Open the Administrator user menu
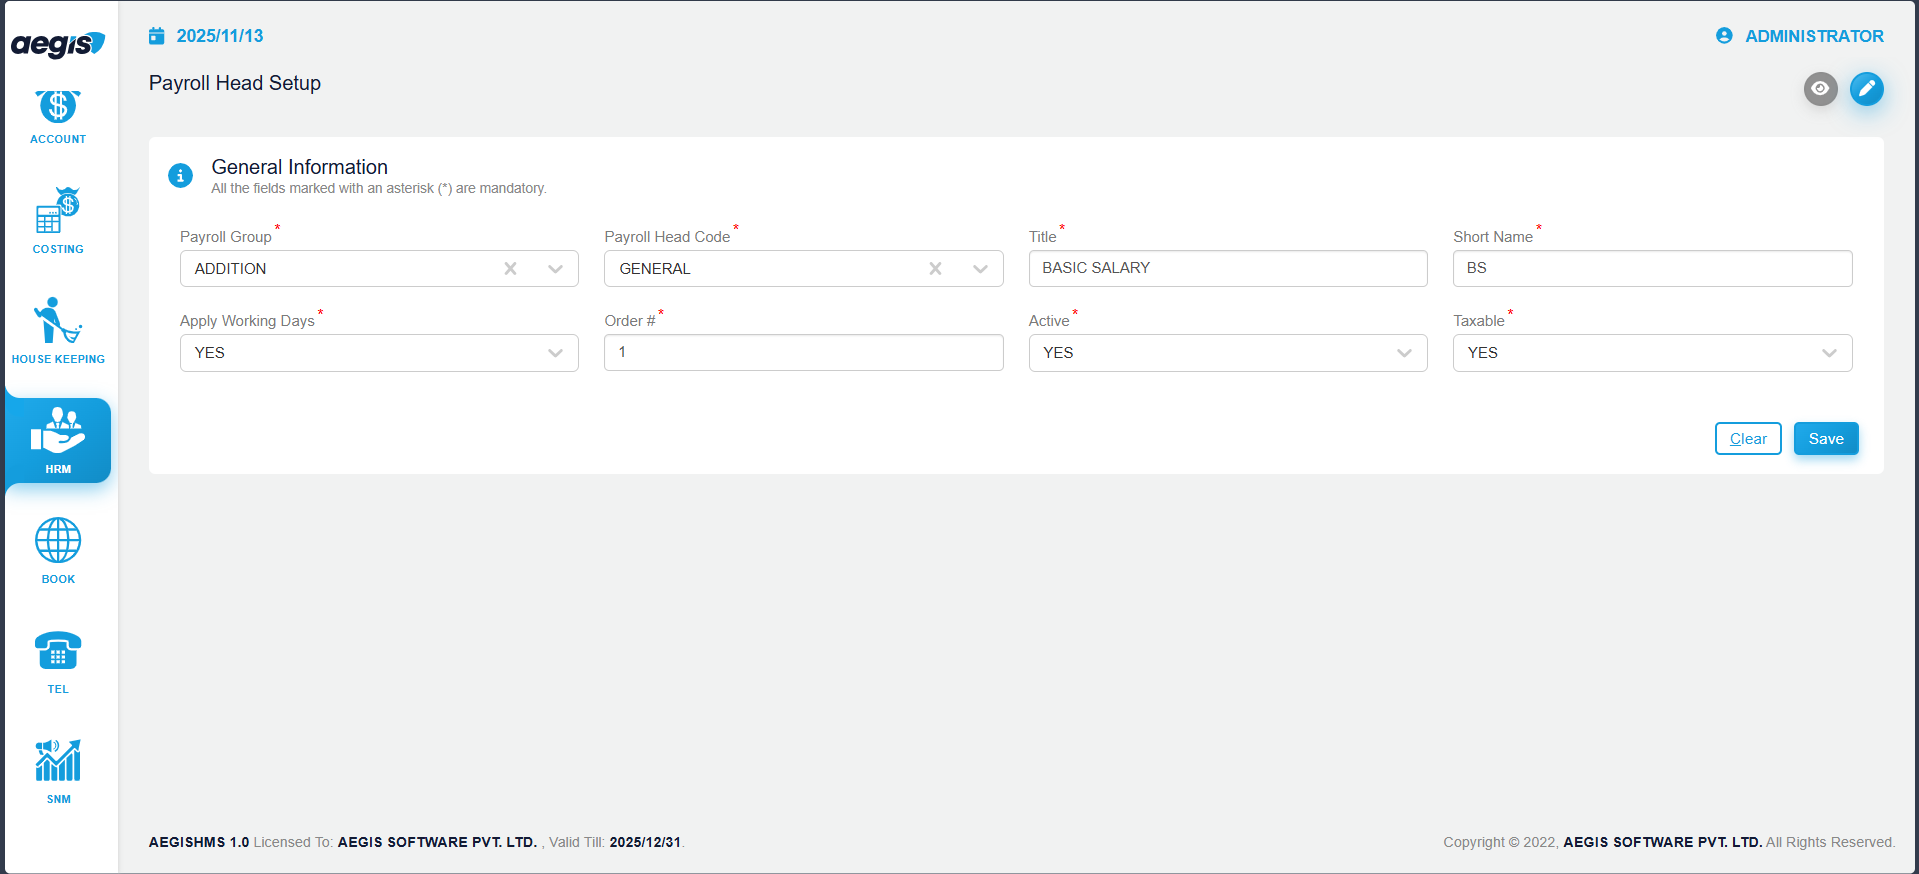1919x874 pixels. tap(1800, 36)
